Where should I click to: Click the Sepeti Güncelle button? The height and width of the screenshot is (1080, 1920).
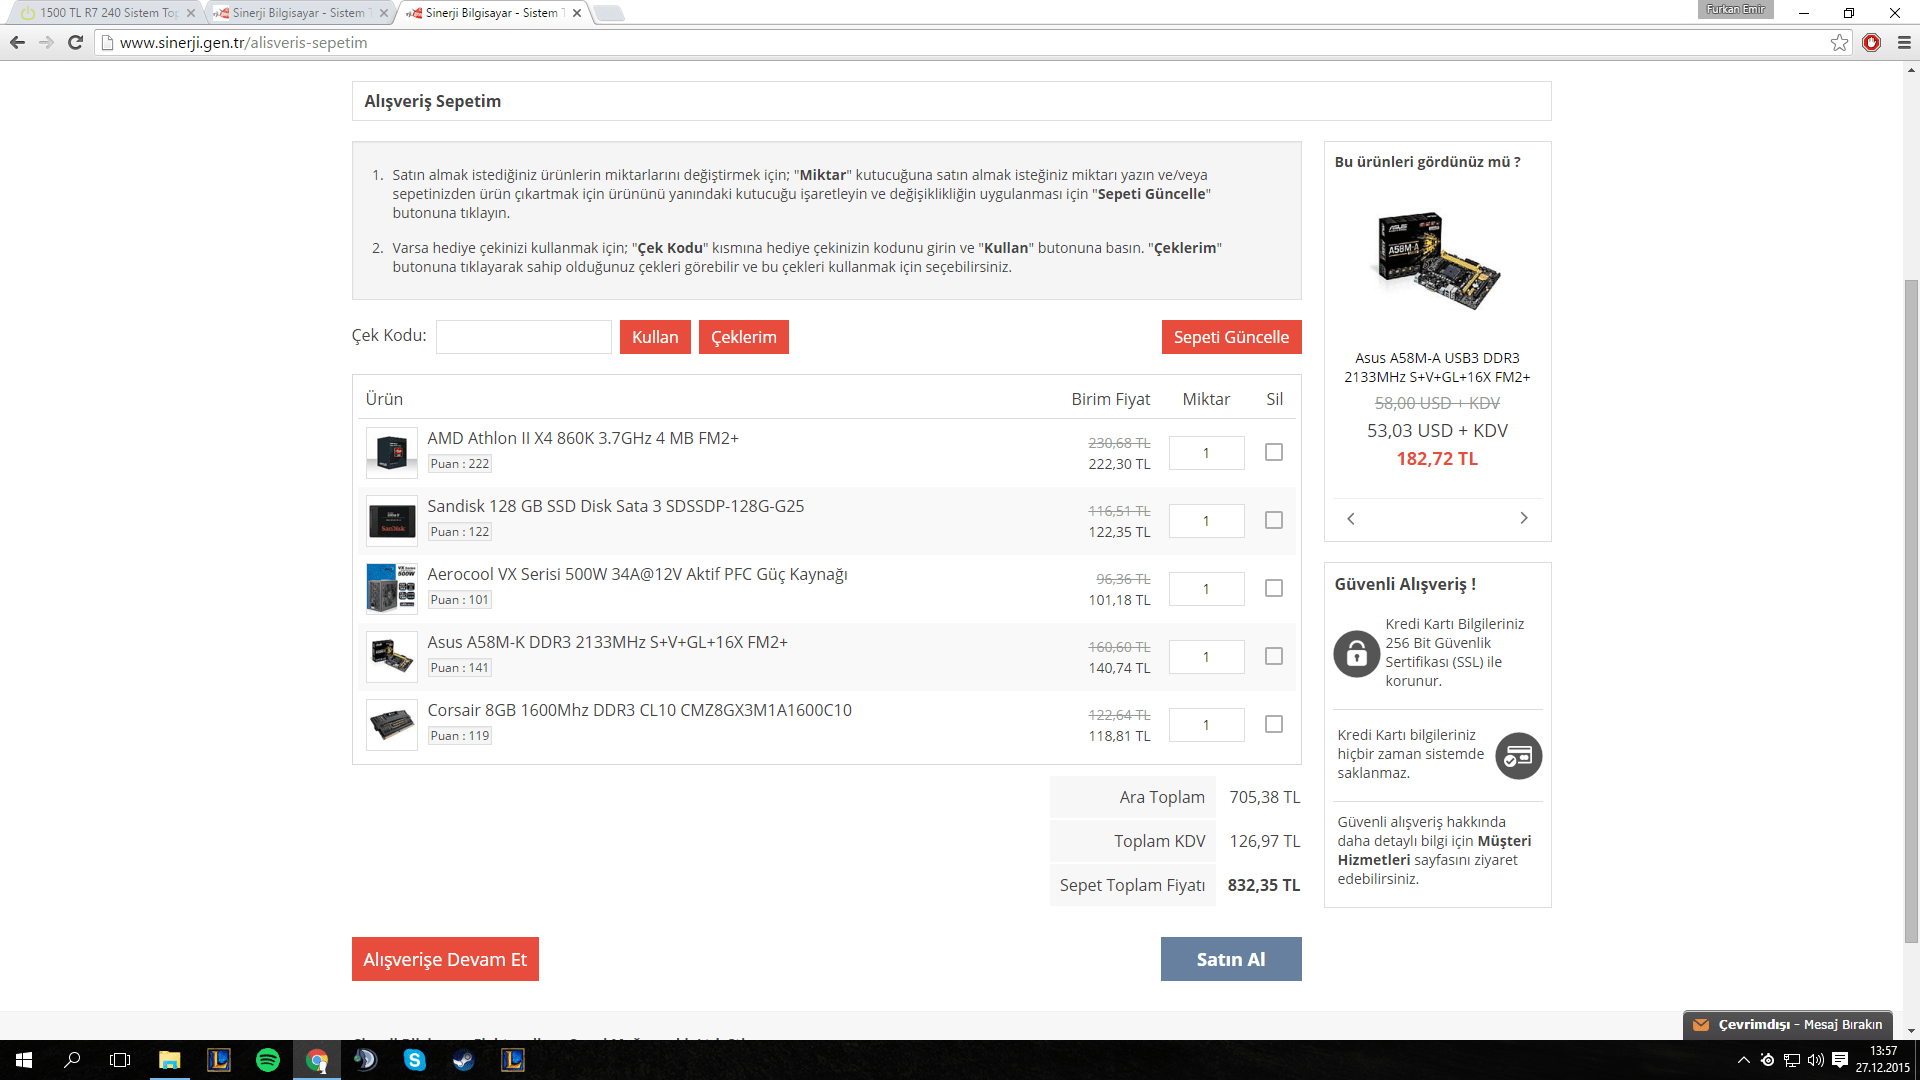point(1231,337)
